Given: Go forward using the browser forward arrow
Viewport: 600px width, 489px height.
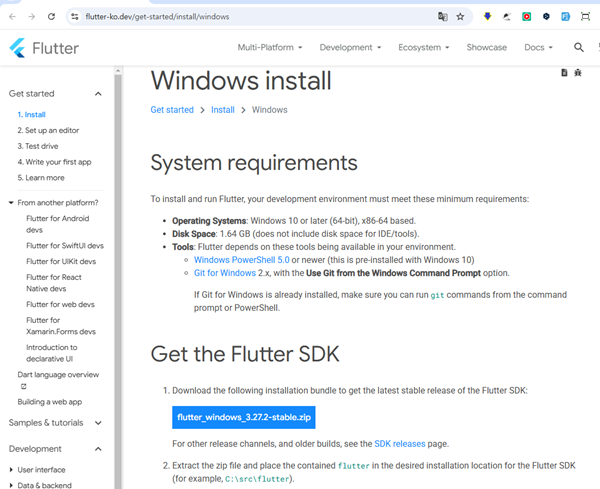Looking at the screenshot, I should click(32, 16).
